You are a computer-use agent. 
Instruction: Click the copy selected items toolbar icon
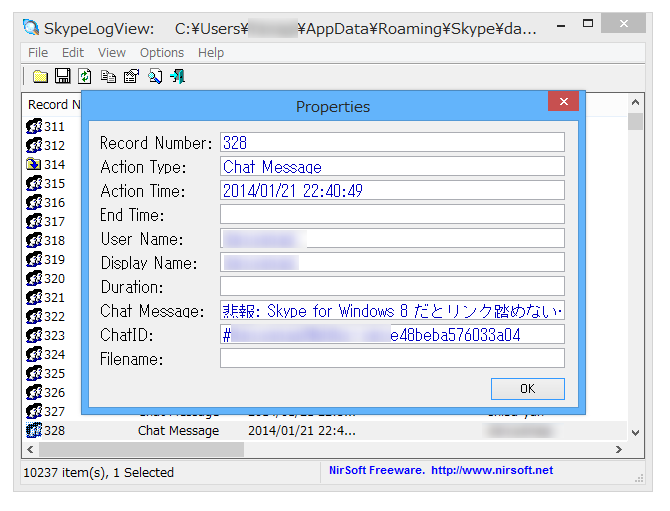tap(108, 76)
